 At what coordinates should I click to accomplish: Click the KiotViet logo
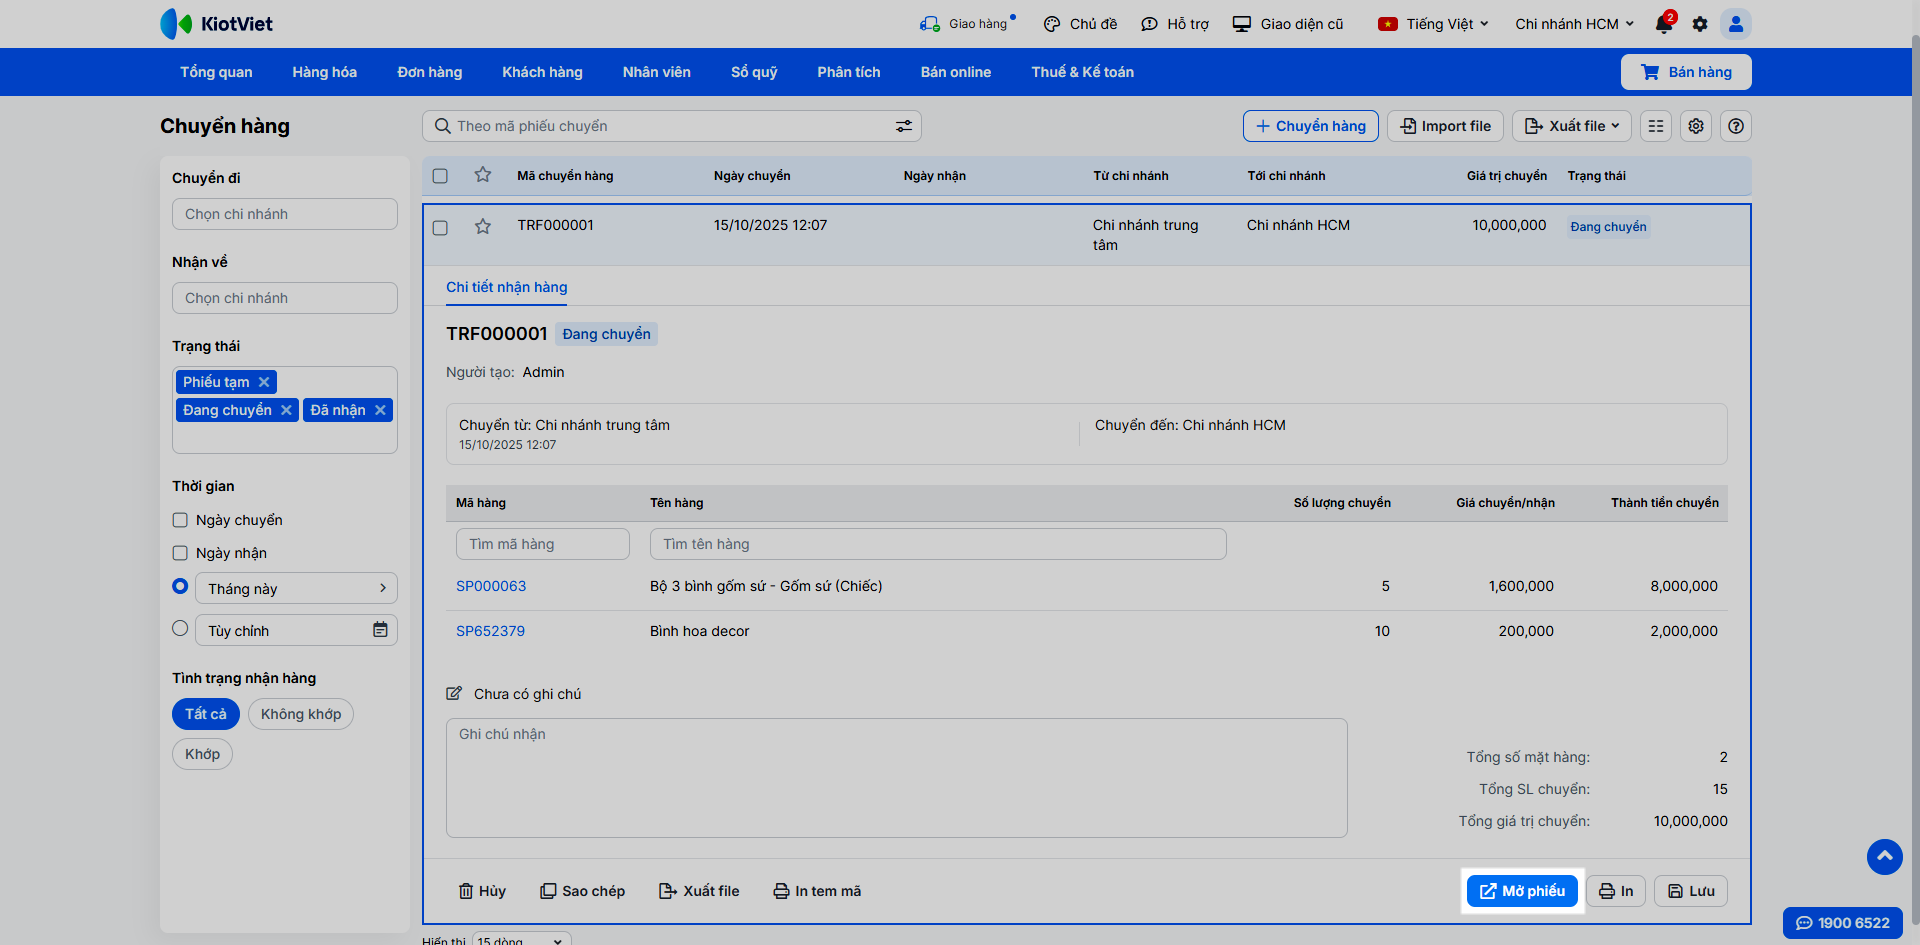coord(217,24)
